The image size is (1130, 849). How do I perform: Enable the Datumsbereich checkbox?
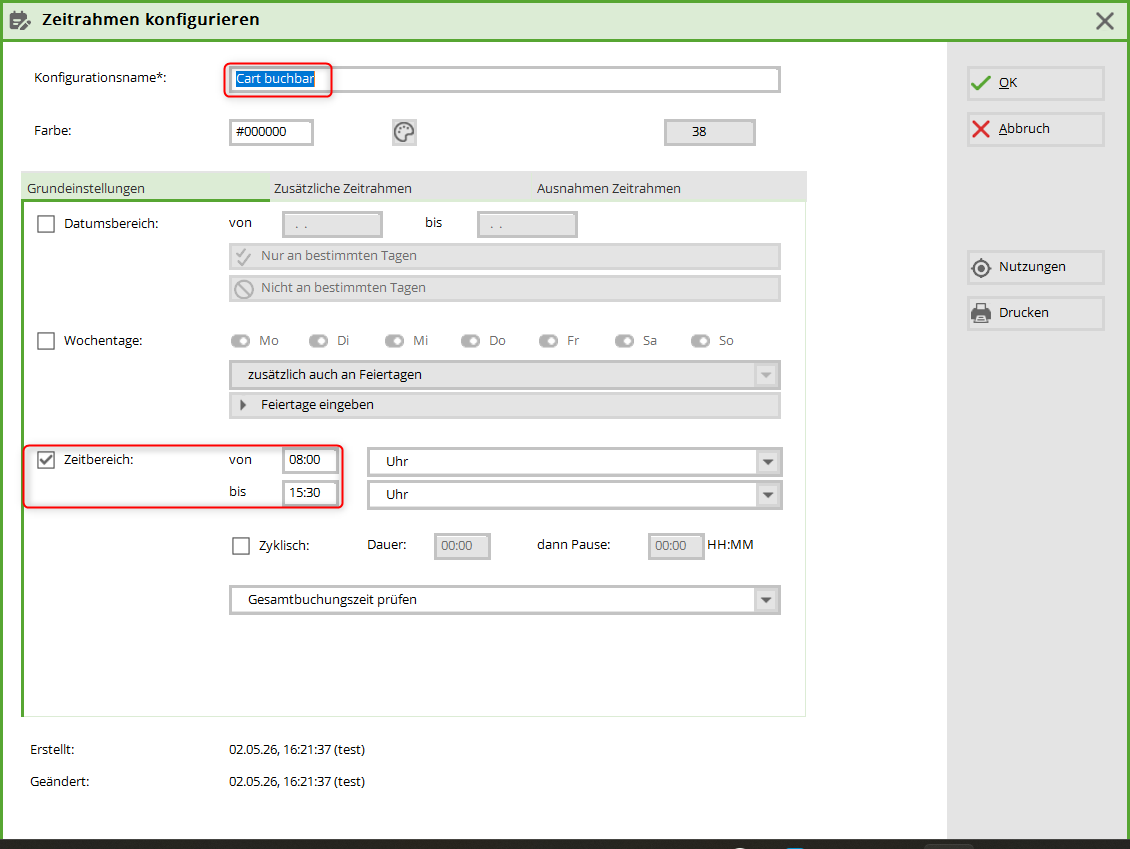[x=46, y=224]
